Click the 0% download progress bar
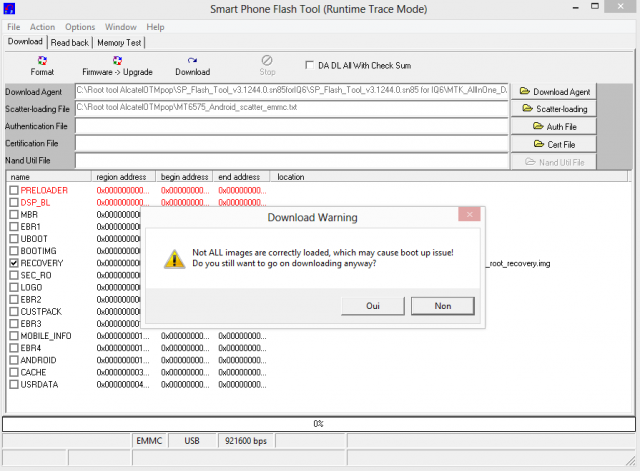 [x=319, y=424]
